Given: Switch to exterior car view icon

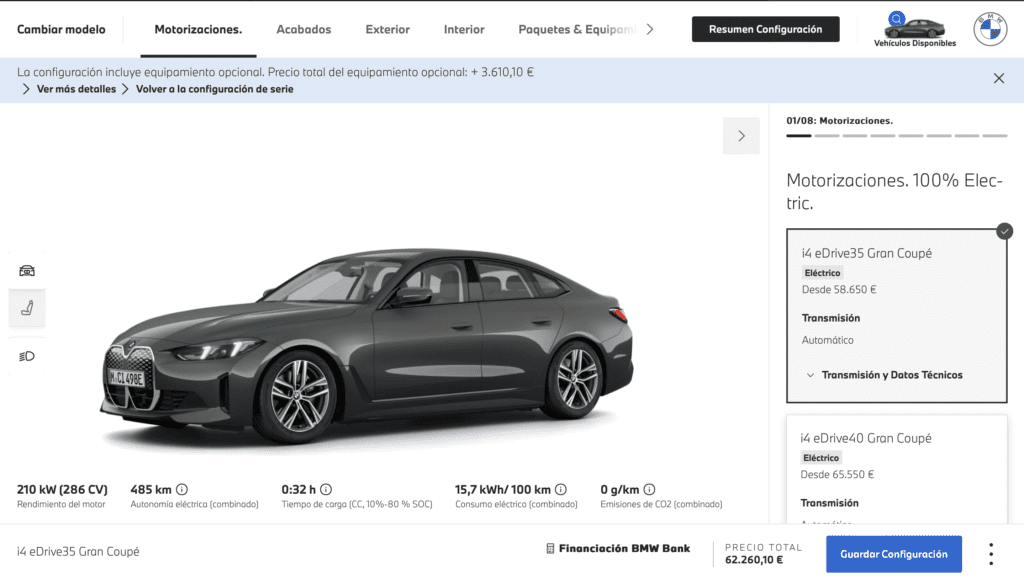Looking at the screenshot, I should [27, 270].
